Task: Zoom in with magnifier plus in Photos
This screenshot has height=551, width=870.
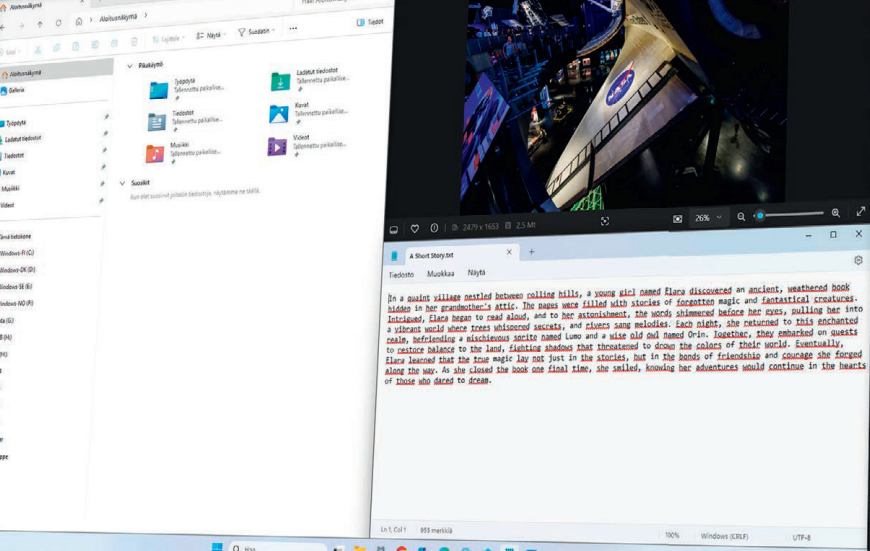Action: [836, 213]
